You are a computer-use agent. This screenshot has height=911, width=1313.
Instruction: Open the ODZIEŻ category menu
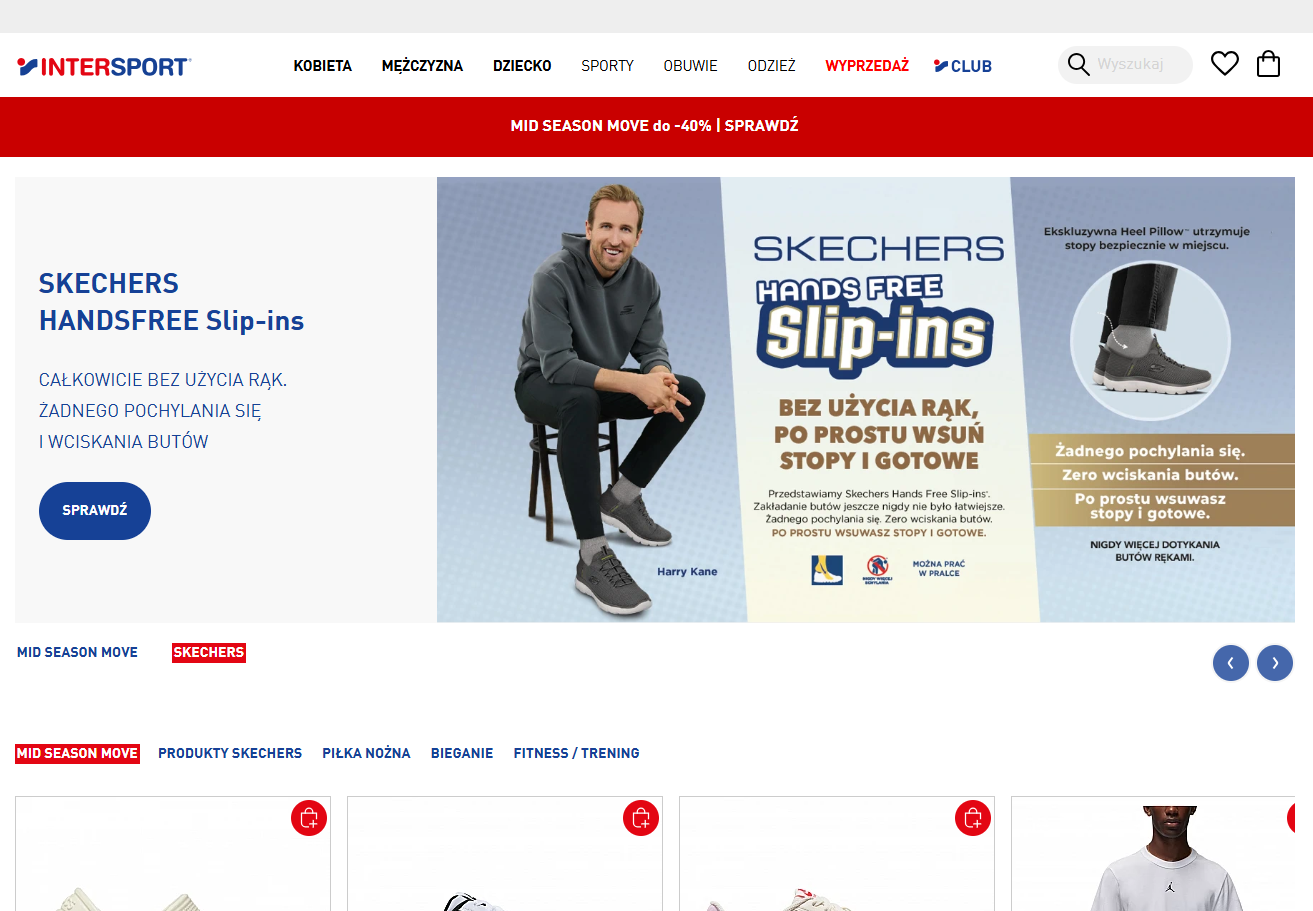click(772, 66)
